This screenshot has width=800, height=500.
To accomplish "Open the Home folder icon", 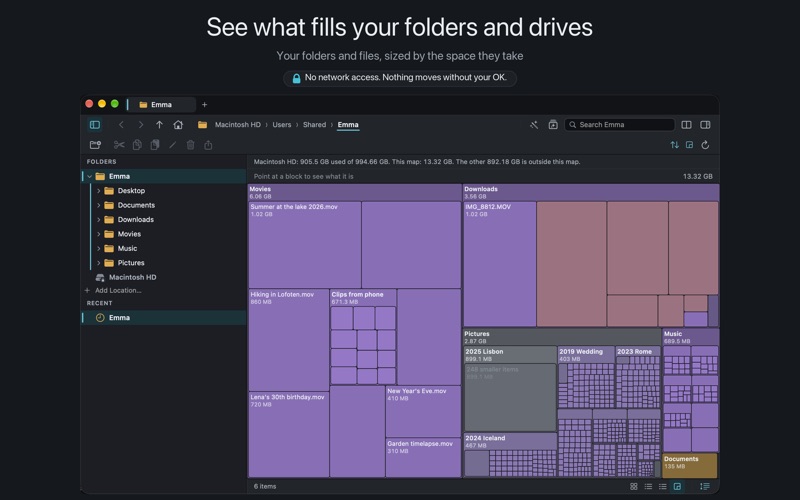I will 178,125.
